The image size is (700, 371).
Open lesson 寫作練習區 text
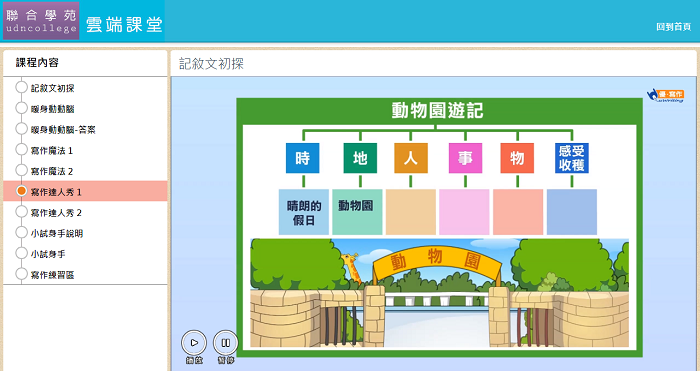pyautogui.click(x=53, y=275)
